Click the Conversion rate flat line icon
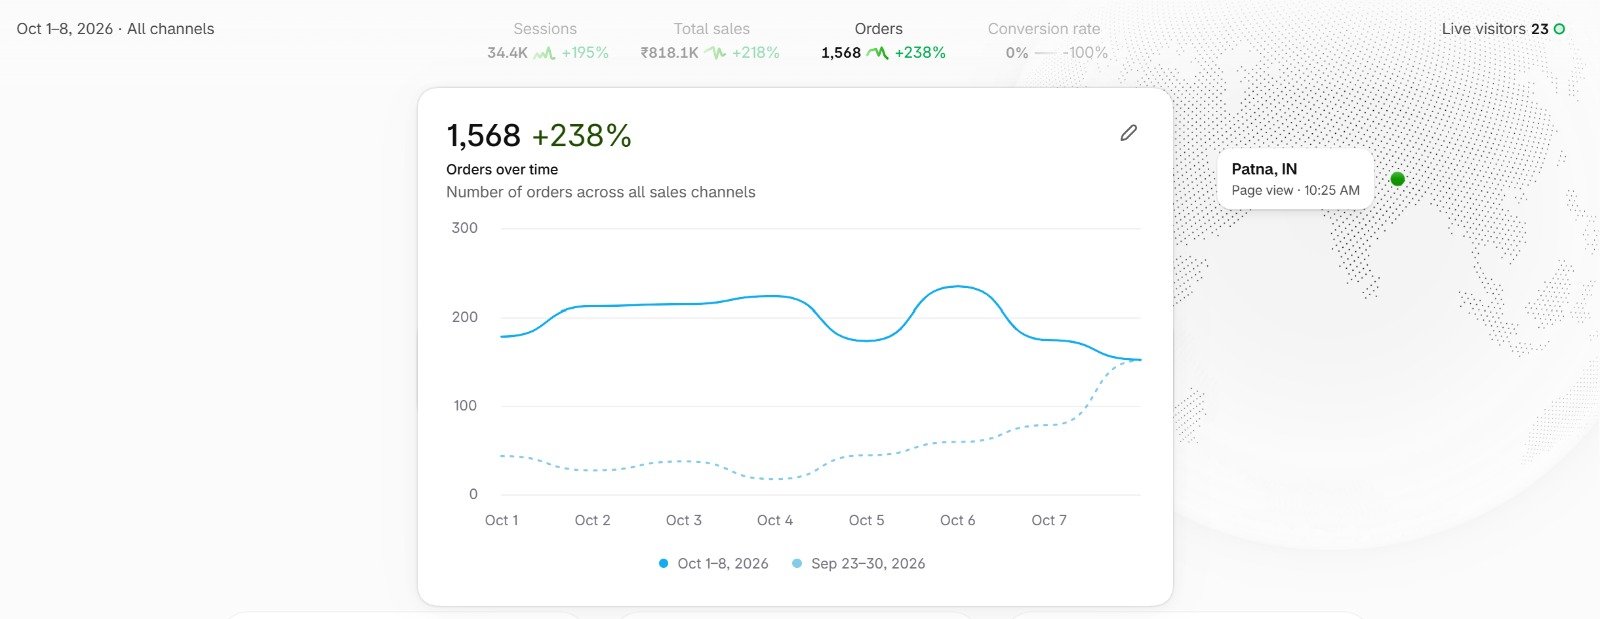The height and width of the screenshot is (619, 1600). tap(1045, 53)
